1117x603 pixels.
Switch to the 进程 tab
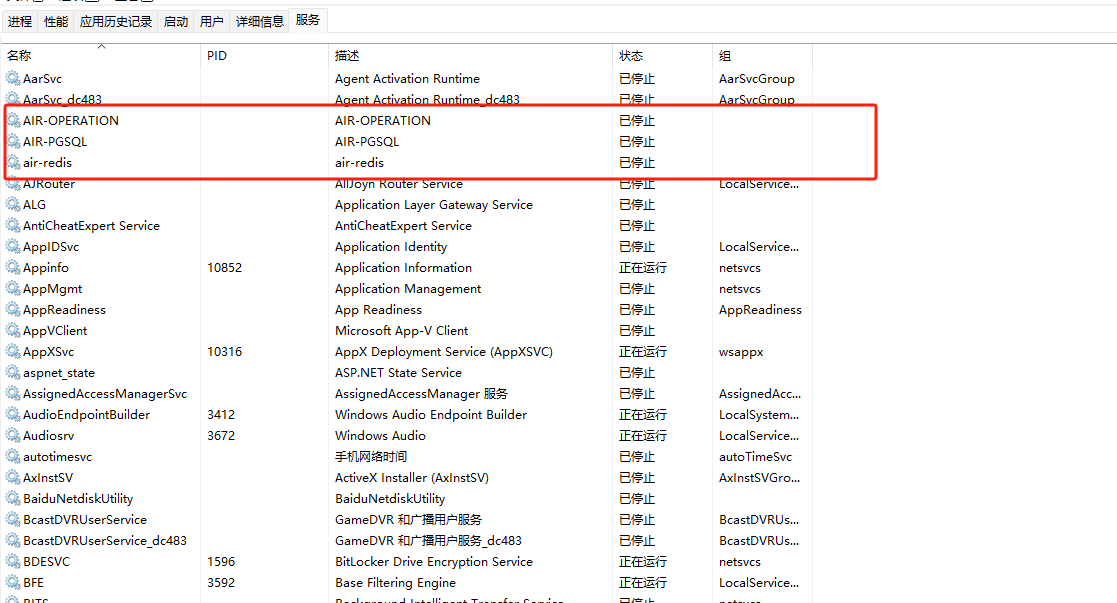(x=19, y=20)
